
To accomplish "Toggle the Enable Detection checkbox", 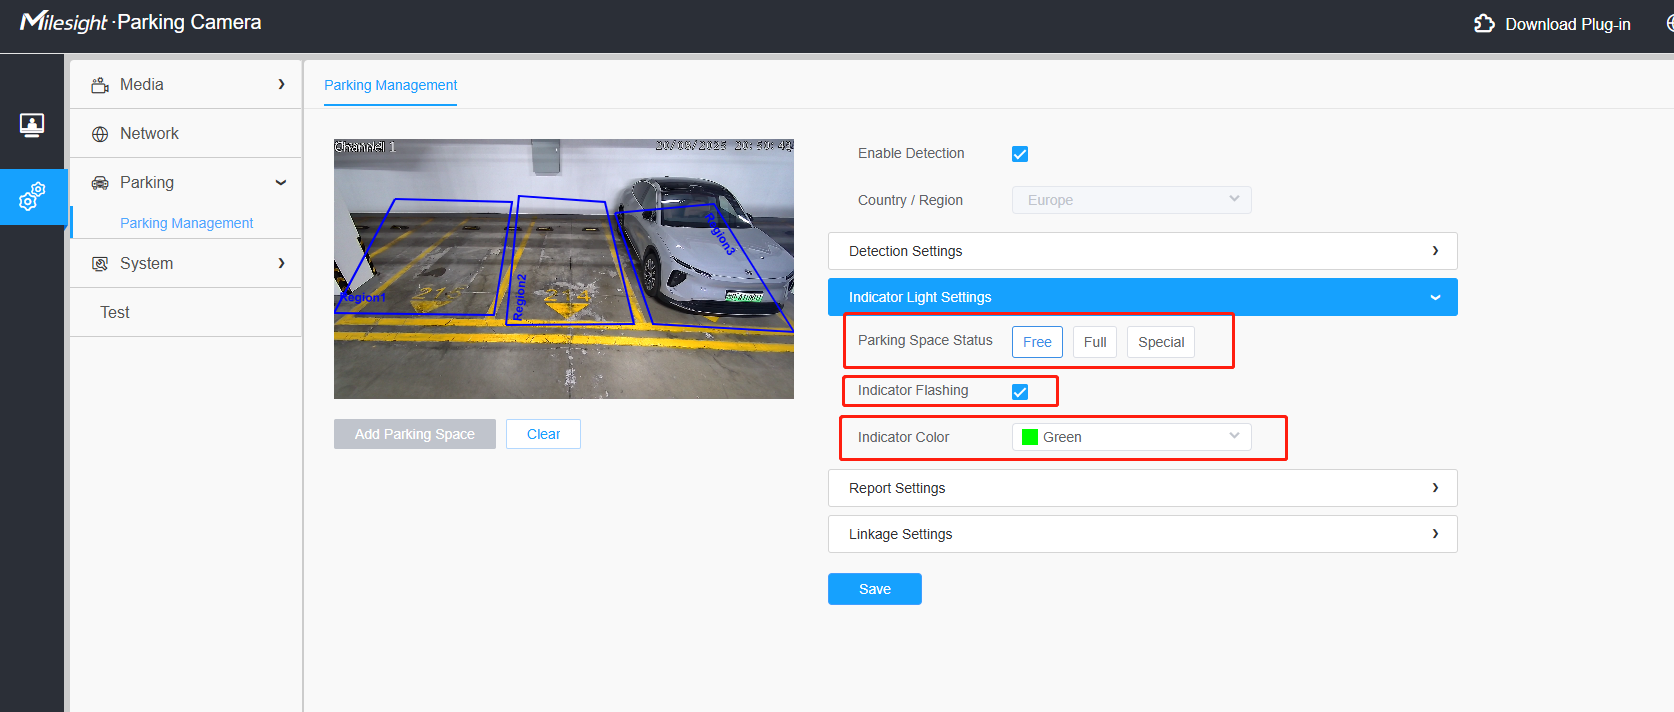I will tap(1020, 154).
